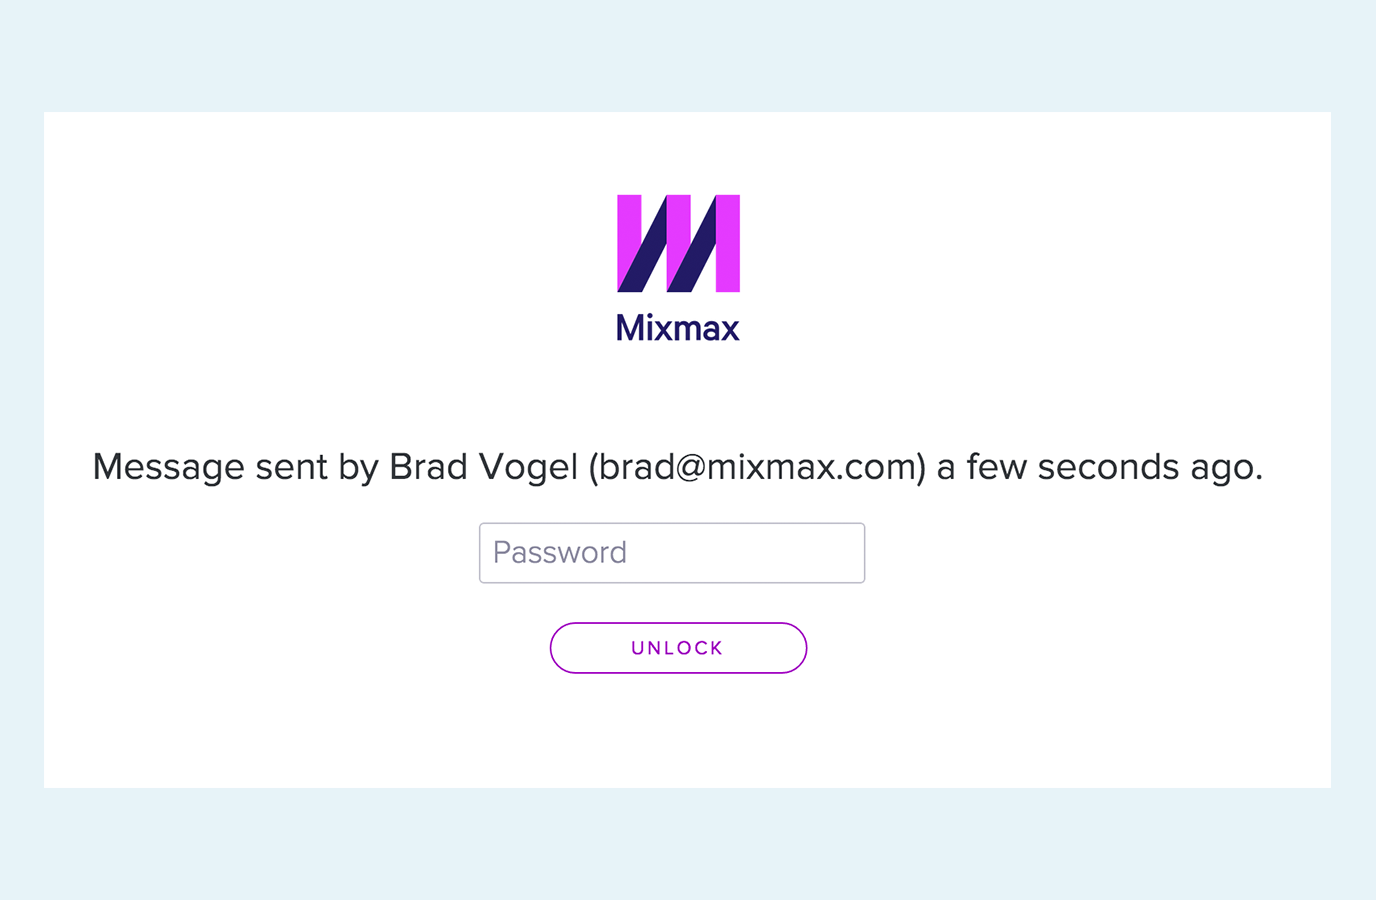Focus the Password input field

pyautogui.click(x=672, y=553)
